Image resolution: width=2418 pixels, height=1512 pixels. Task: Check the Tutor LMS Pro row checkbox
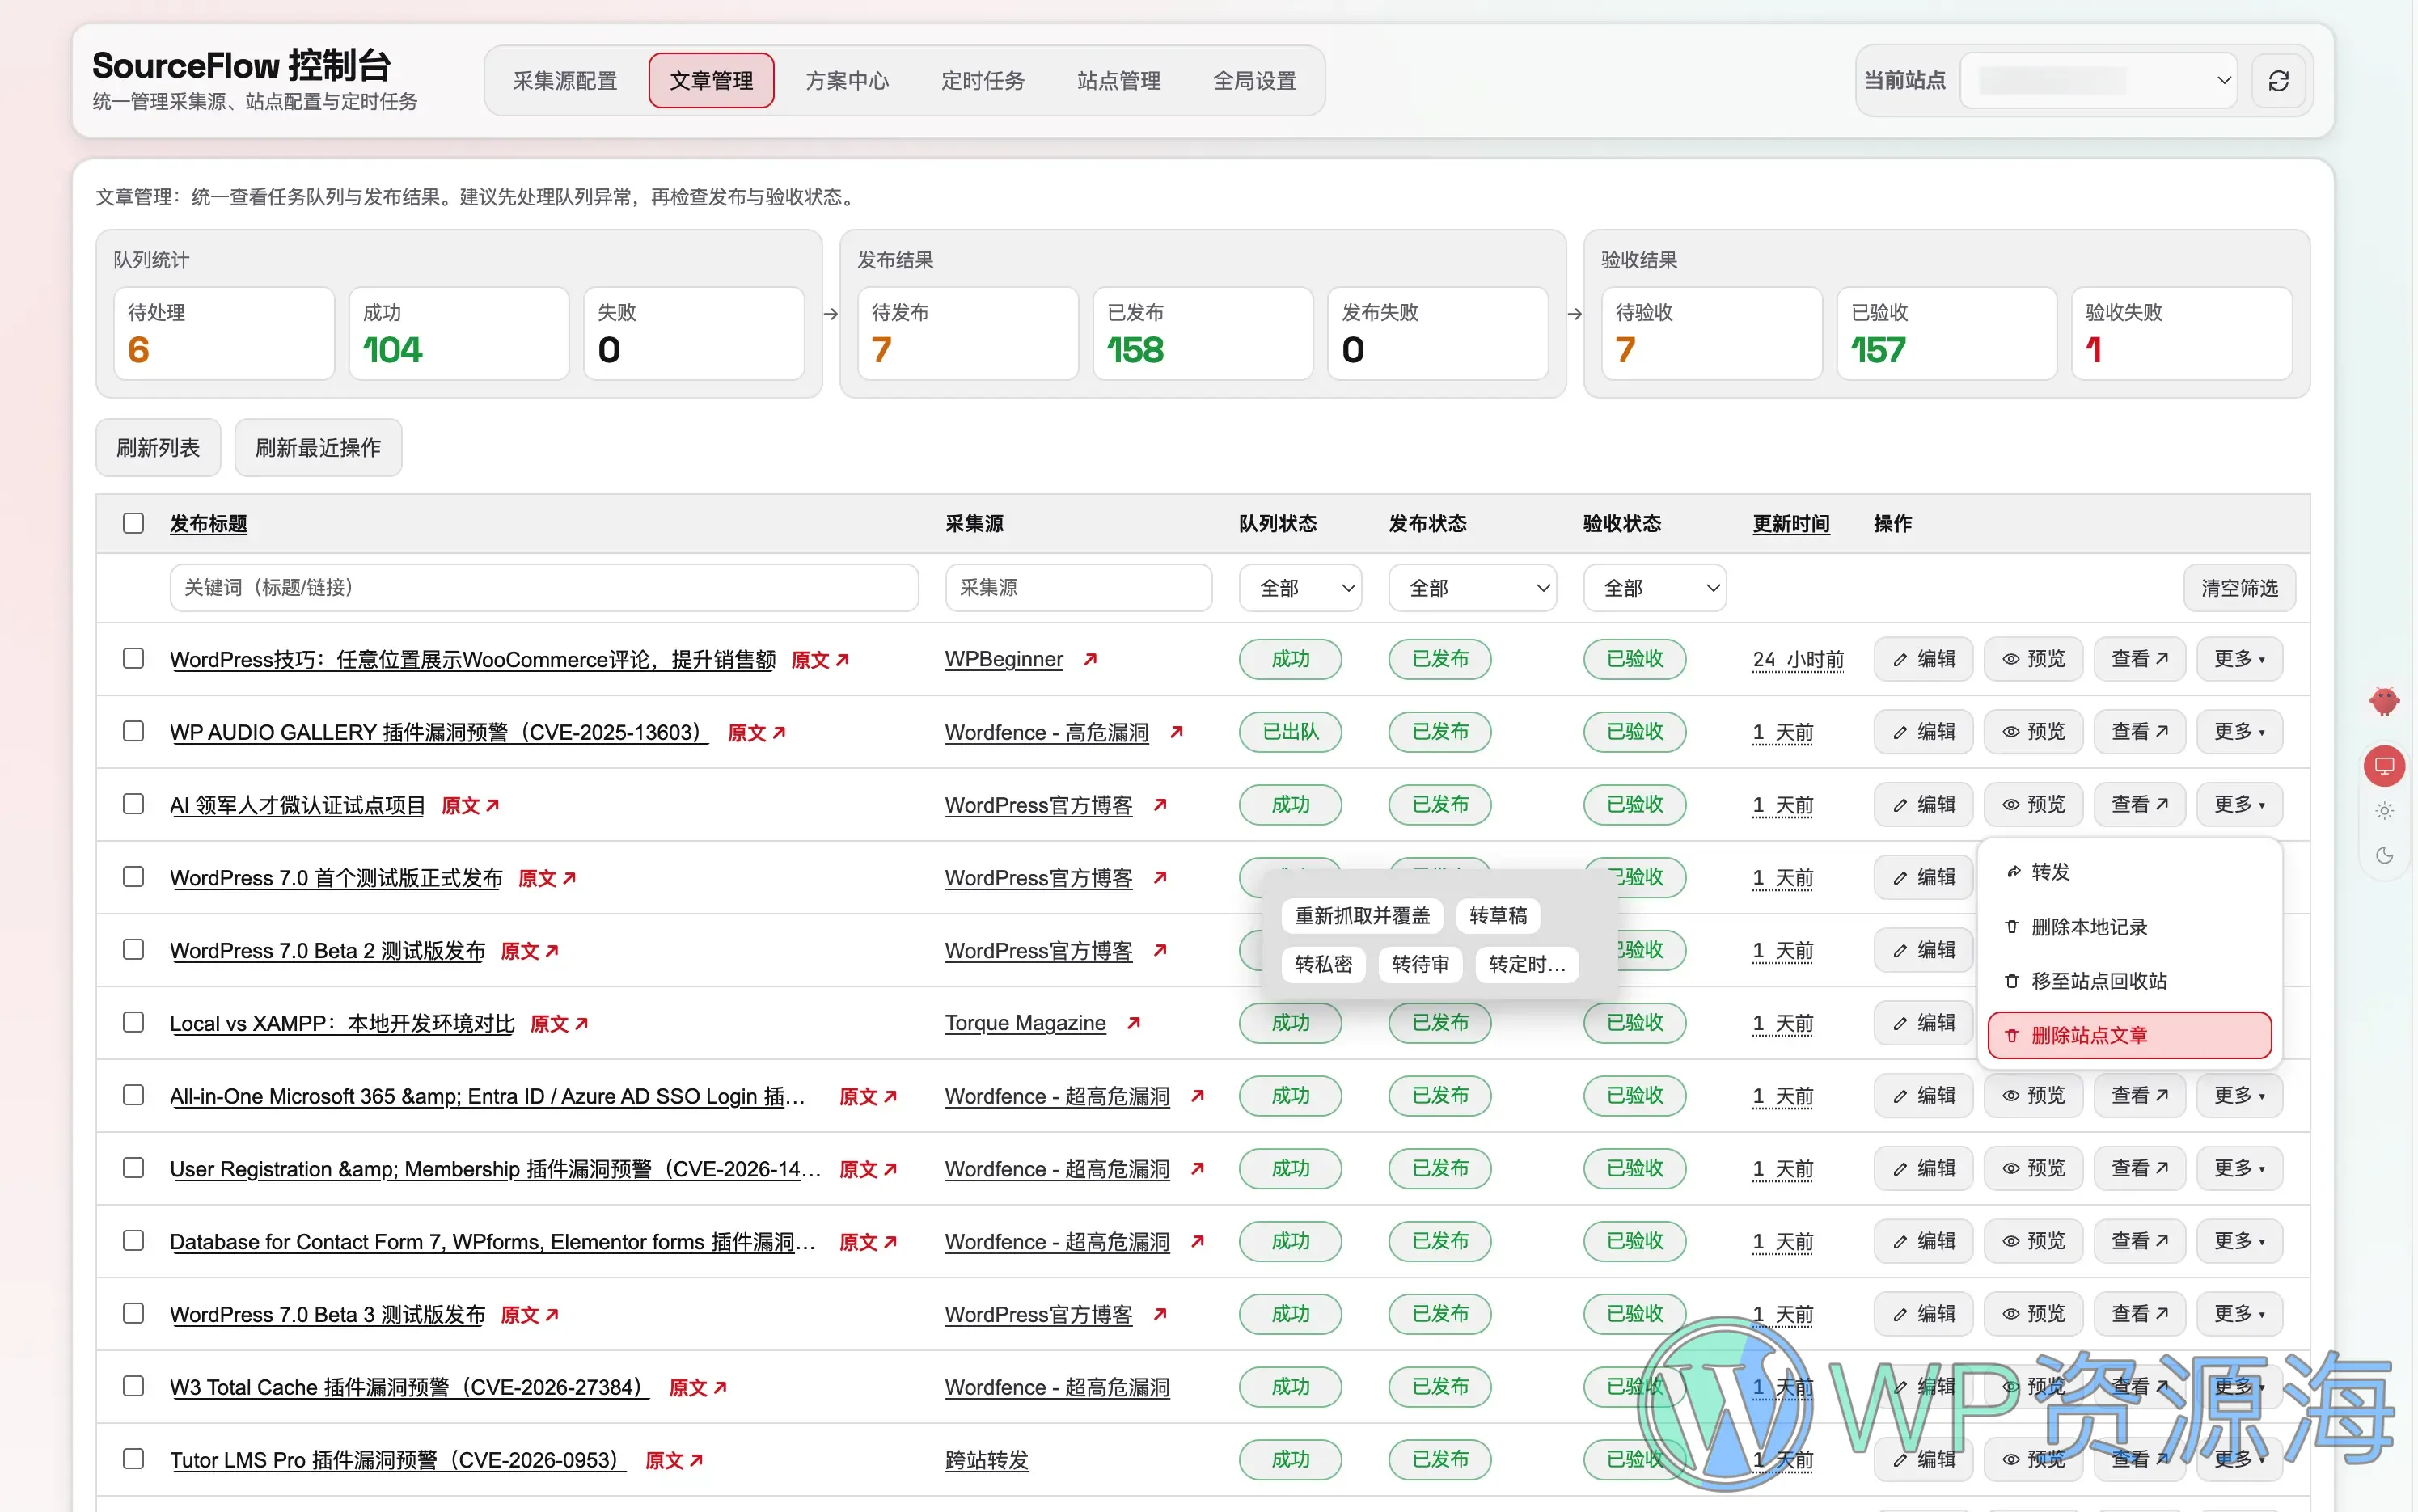(x=133, y=1459)
